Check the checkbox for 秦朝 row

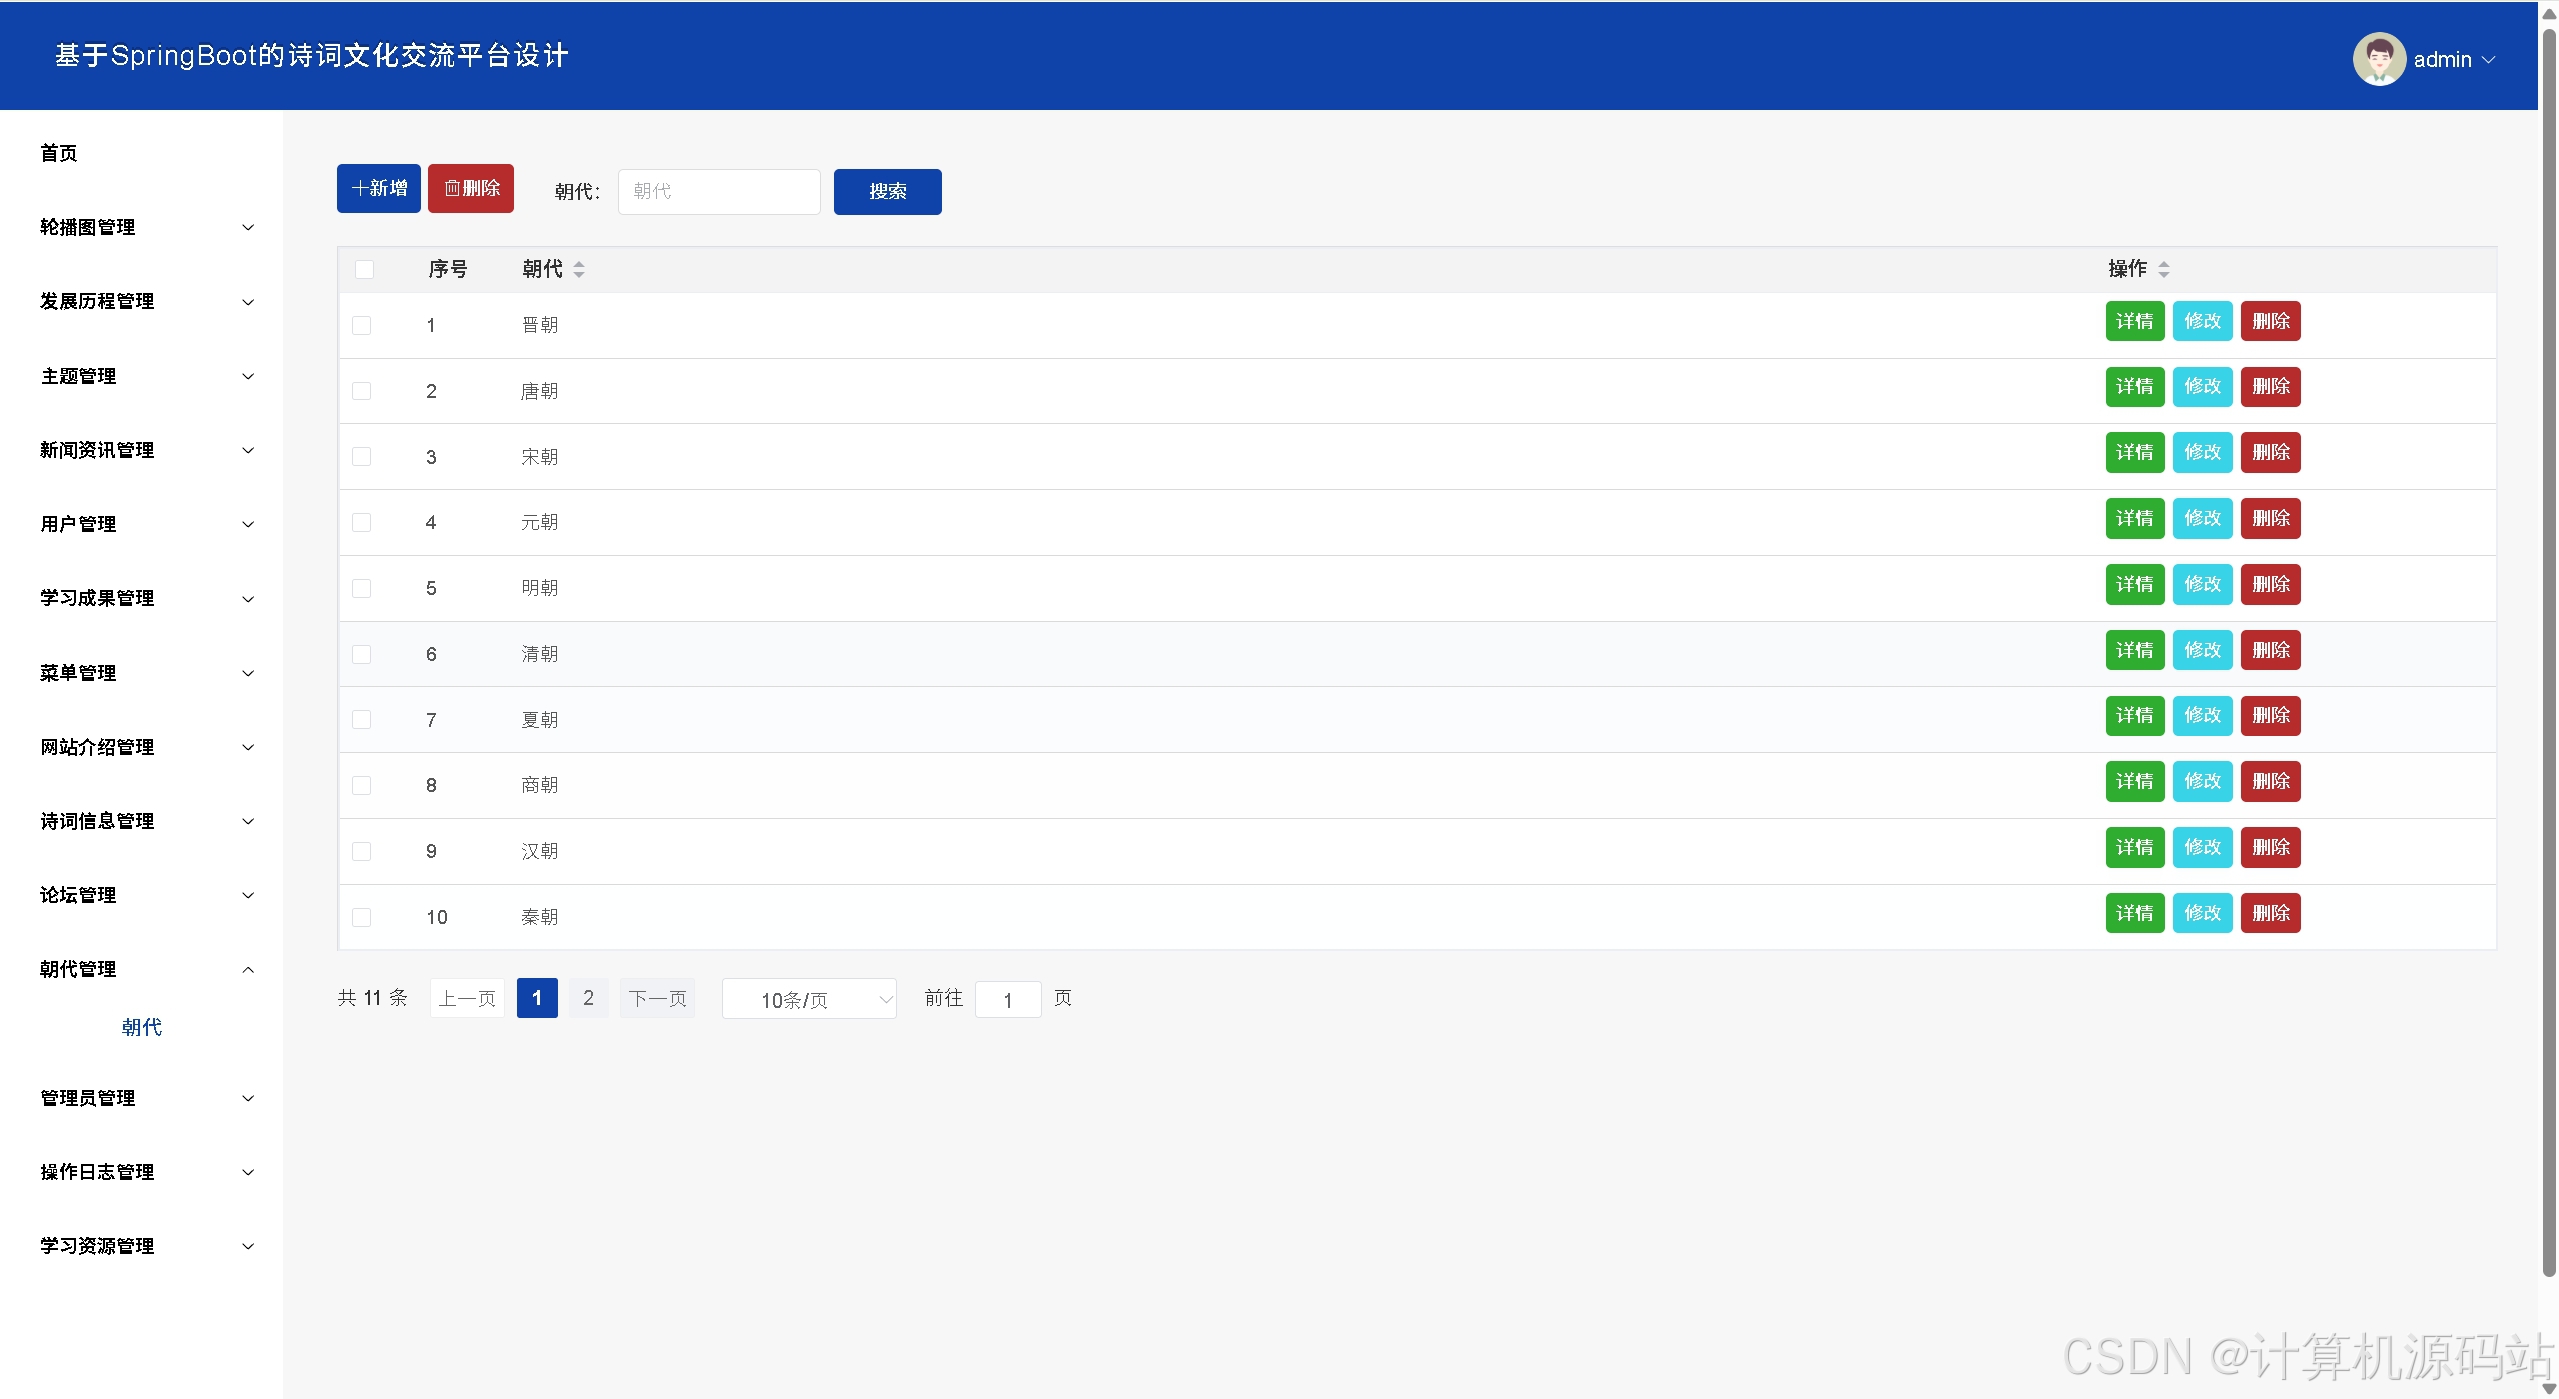362,917
